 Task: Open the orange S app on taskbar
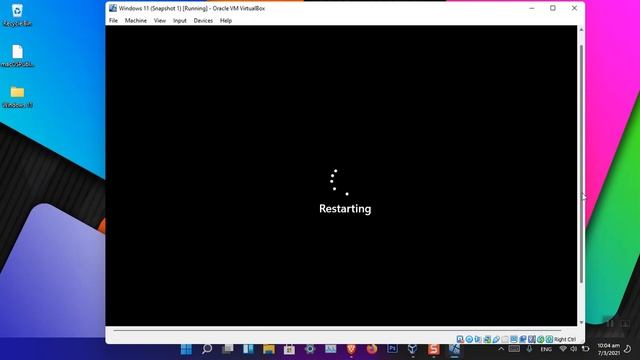pos(433,349)
